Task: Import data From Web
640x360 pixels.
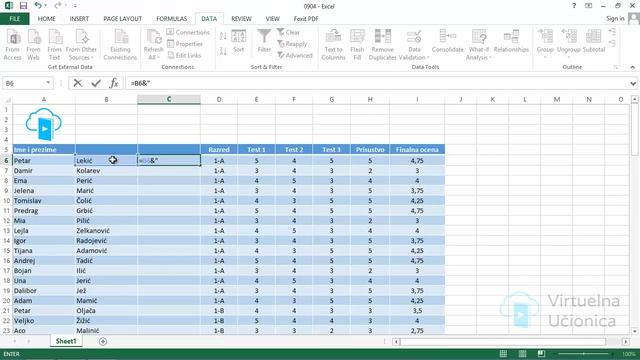Action: pyautogui.click(x=33, y=45)
